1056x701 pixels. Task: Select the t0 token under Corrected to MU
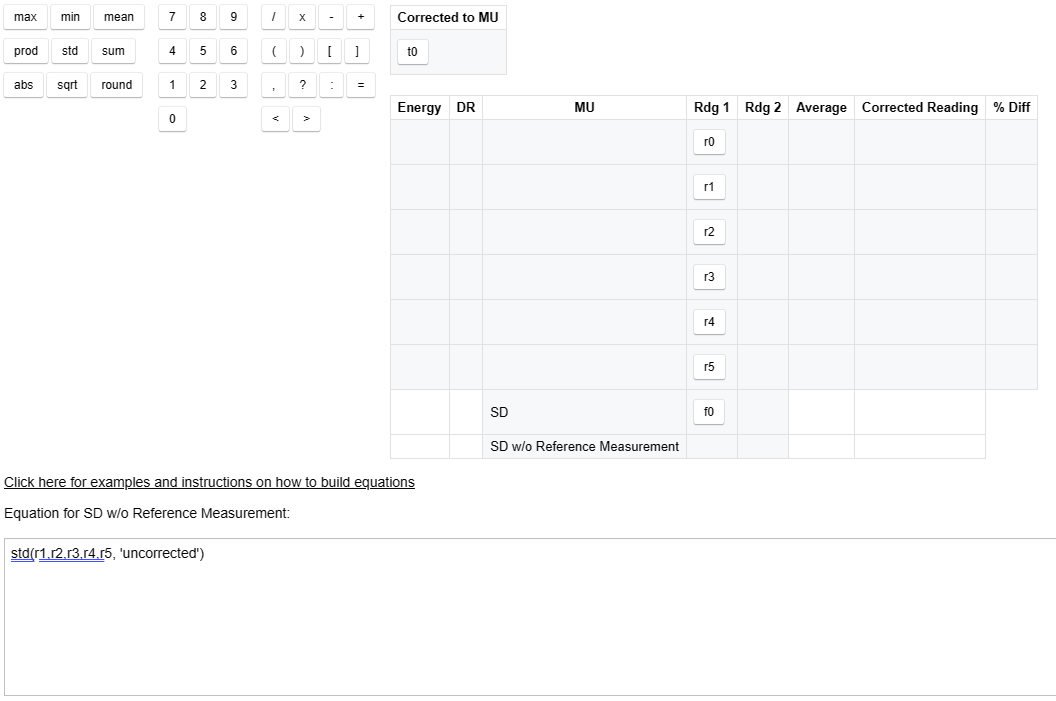tap(412, 51)
